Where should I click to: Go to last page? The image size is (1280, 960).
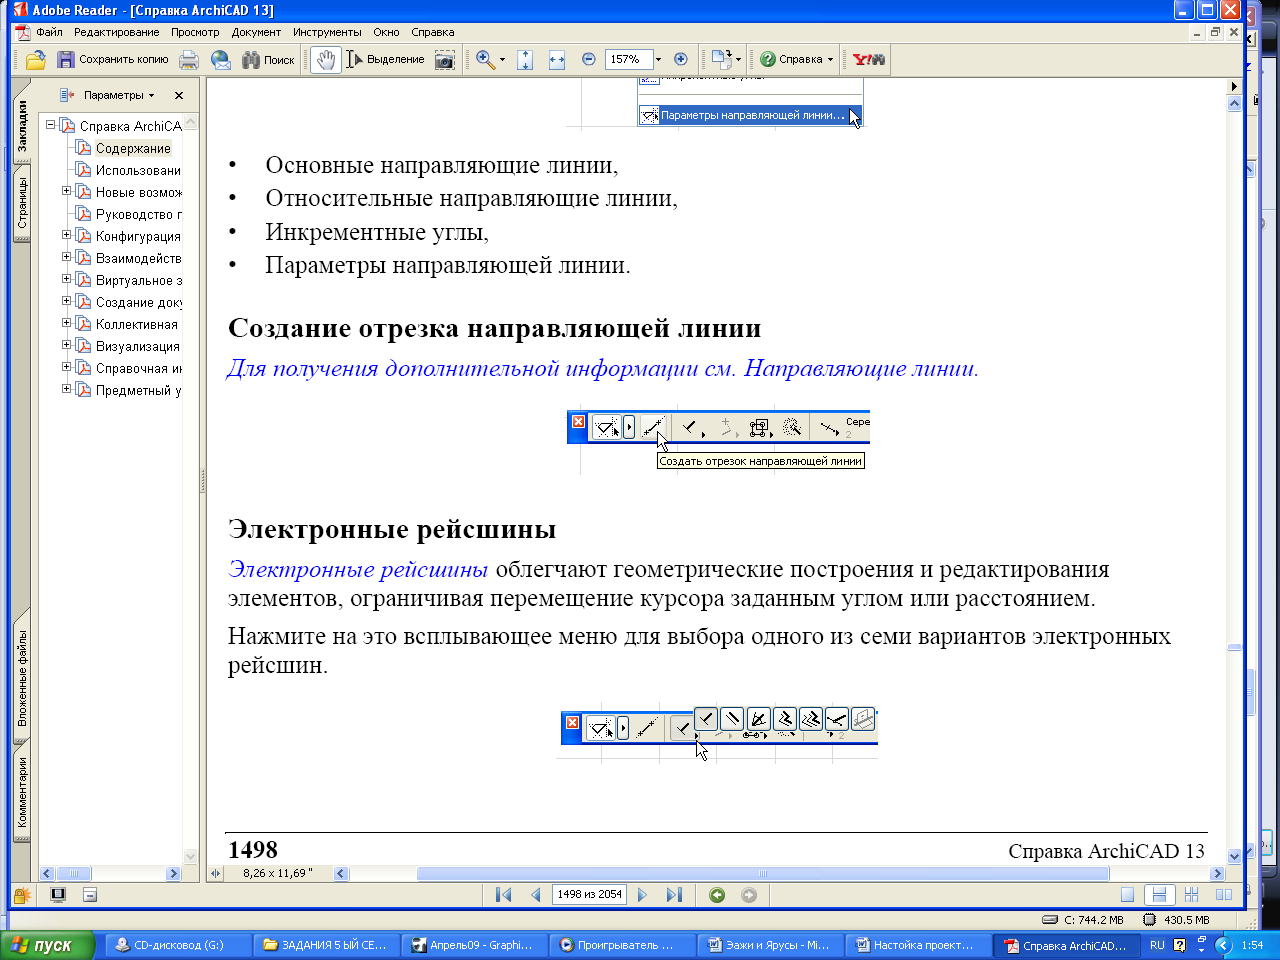[x=674, y=895]
